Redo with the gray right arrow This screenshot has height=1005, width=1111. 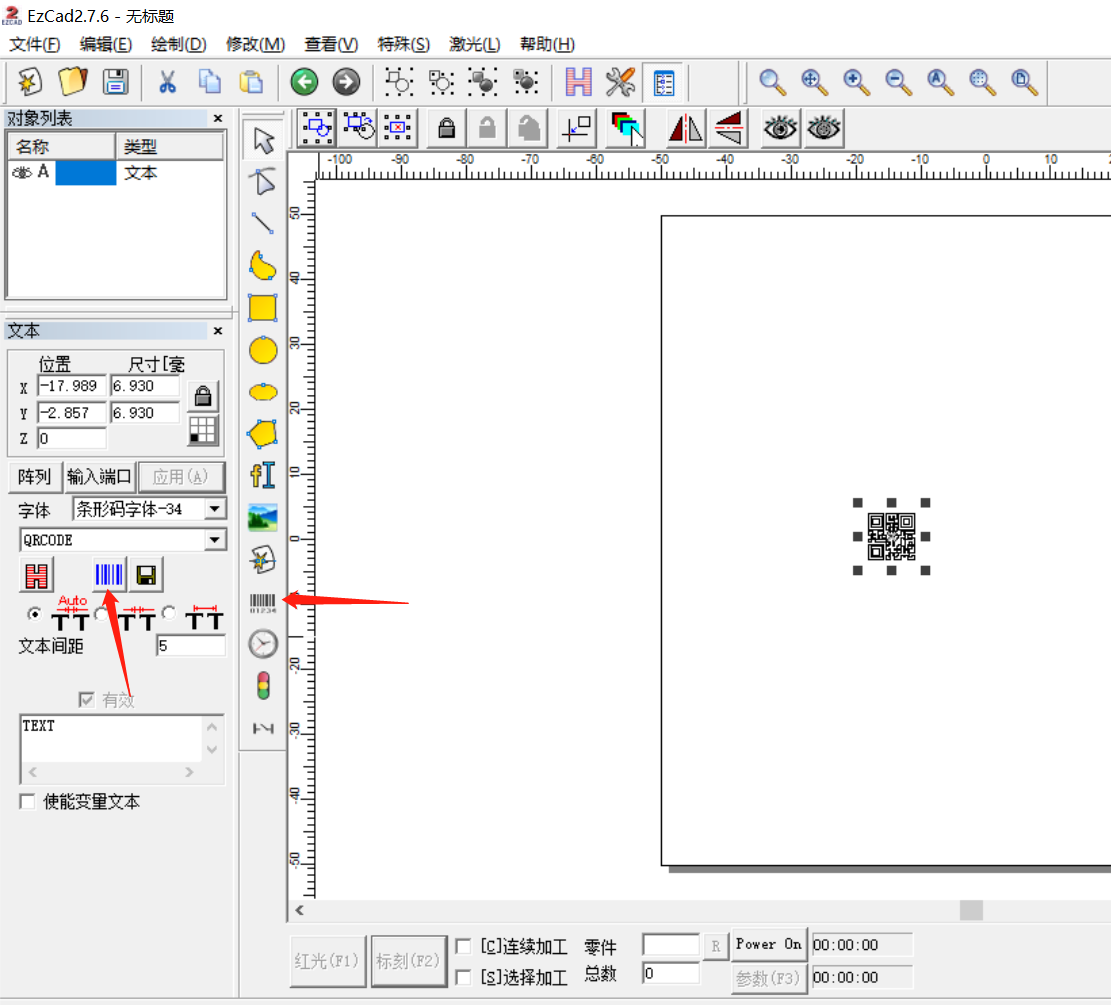tap(346, 82)
